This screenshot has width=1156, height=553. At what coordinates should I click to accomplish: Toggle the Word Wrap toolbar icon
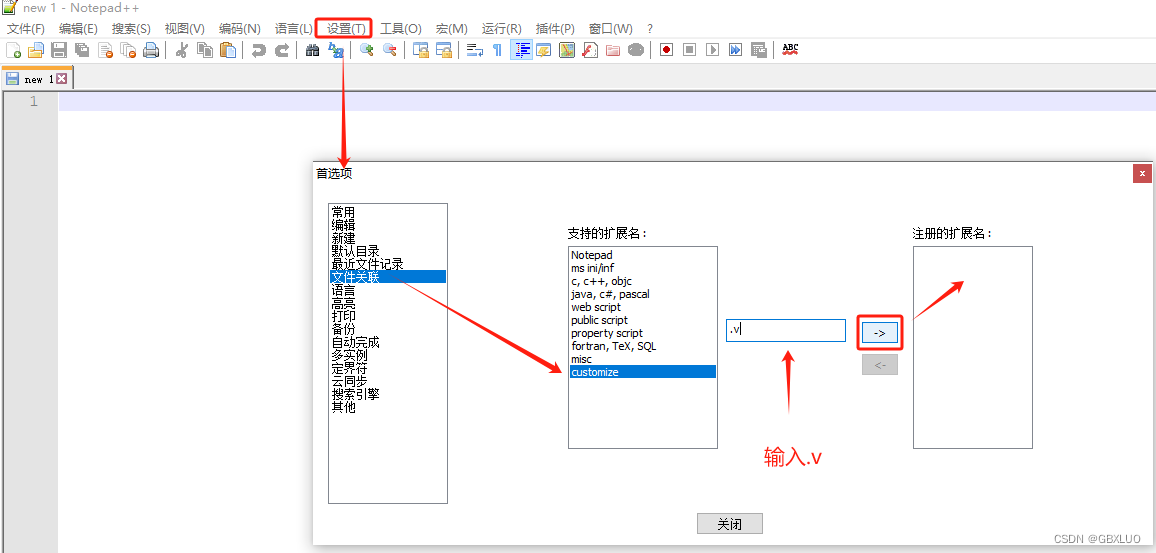click(x=475, y=50)
